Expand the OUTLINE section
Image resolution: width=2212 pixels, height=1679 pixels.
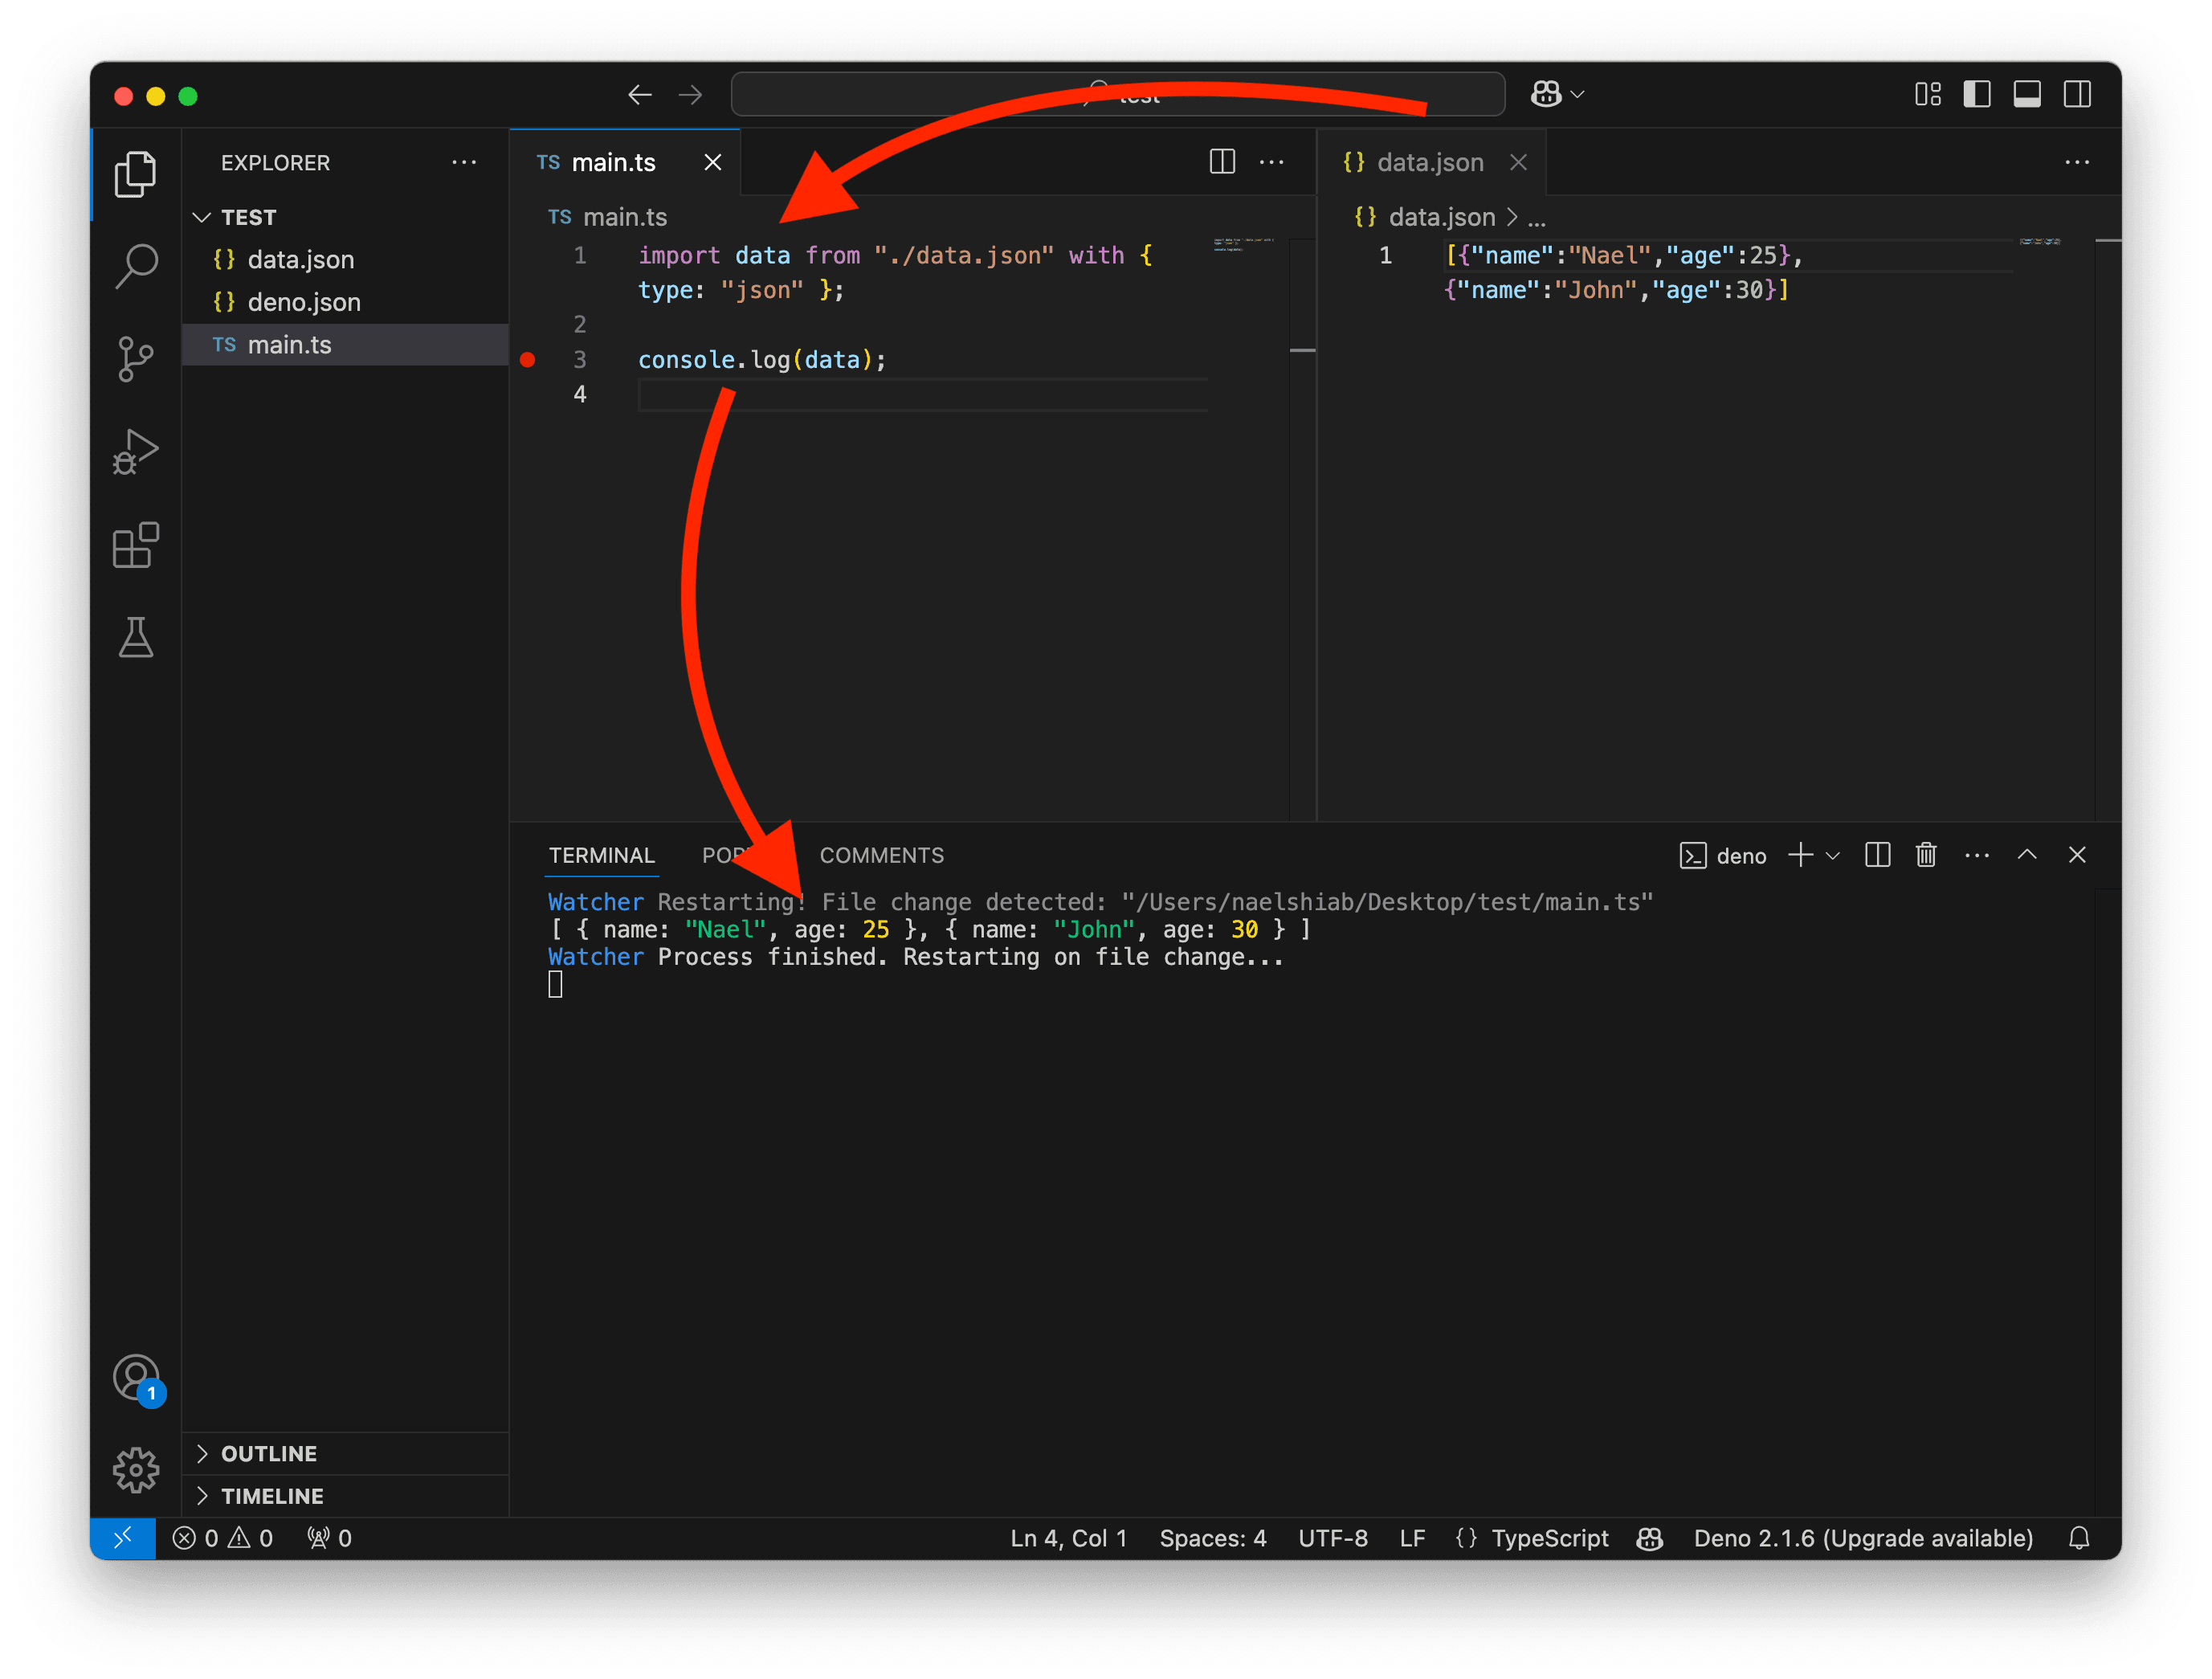[x=345, y=1453]
